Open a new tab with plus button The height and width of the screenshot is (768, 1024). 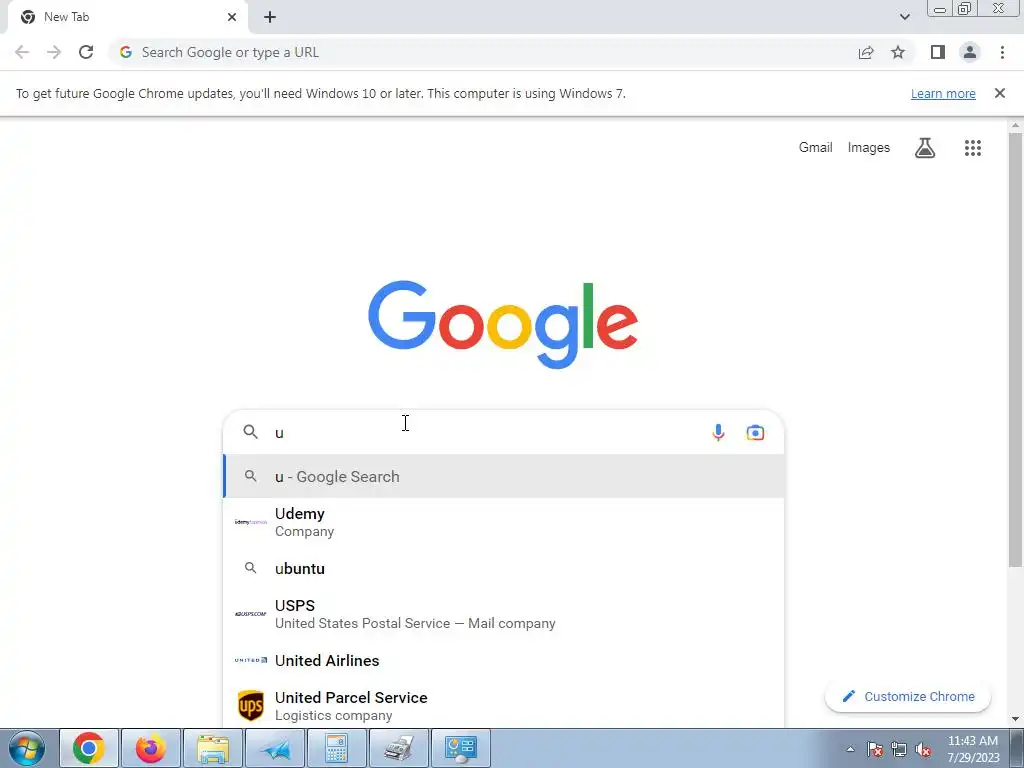click(x=270, y=17)
